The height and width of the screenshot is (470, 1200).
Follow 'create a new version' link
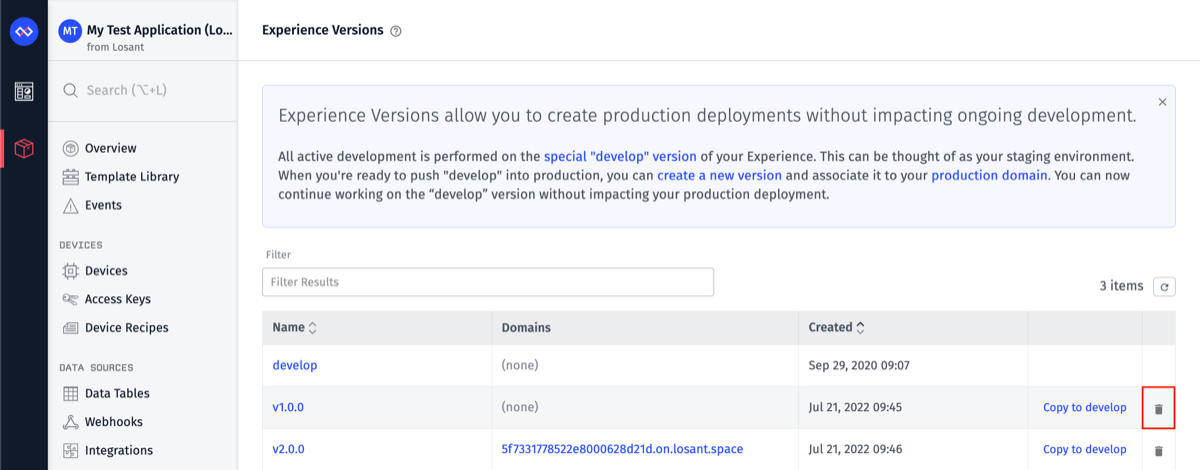(719, 176)
